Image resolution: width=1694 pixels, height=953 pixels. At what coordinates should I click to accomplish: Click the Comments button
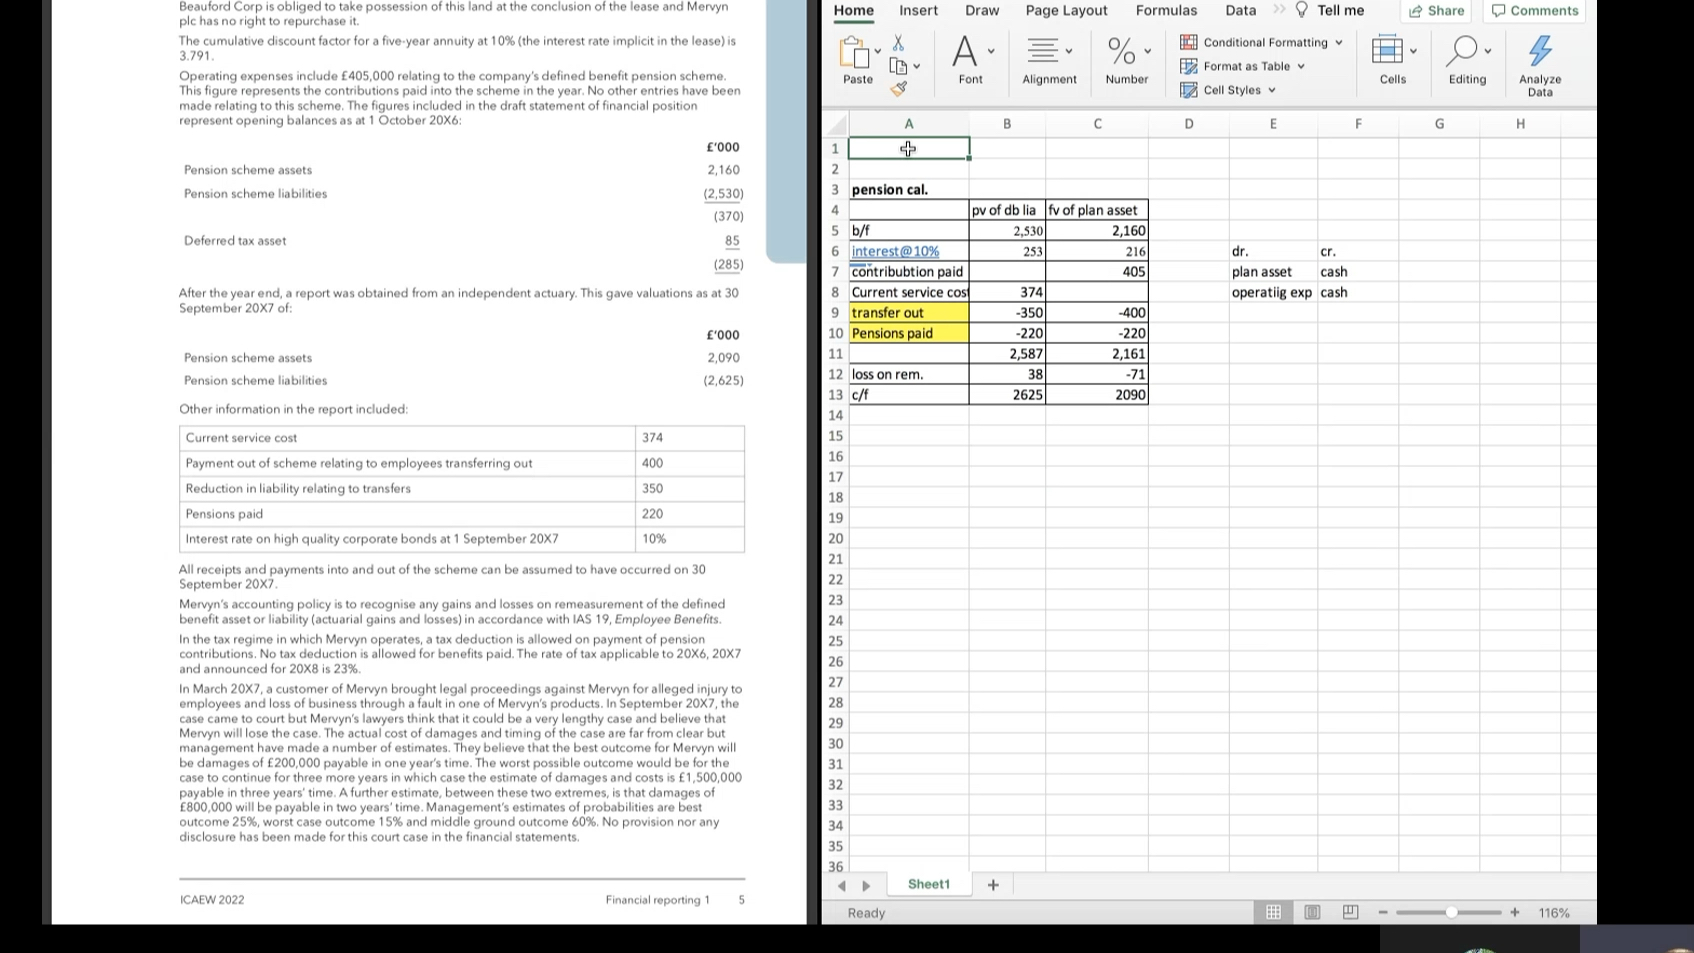(1535, 11)
